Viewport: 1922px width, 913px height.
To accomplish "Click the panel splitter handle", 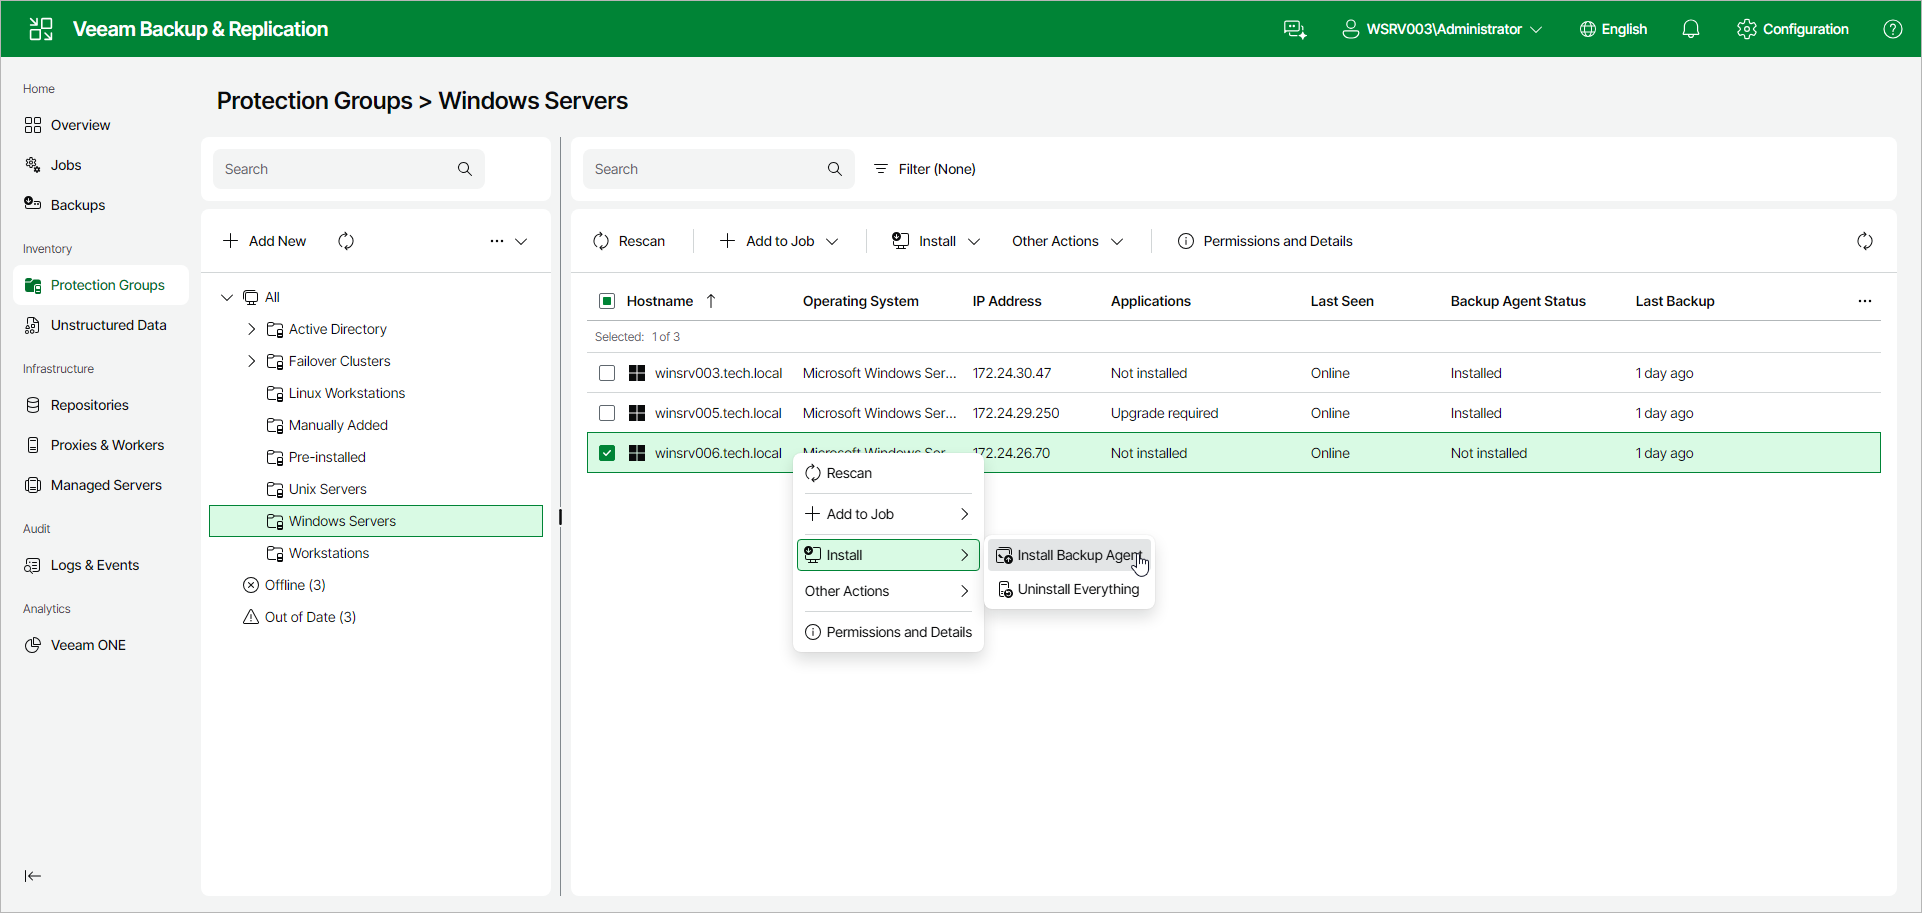I will (x=560, y=517).
